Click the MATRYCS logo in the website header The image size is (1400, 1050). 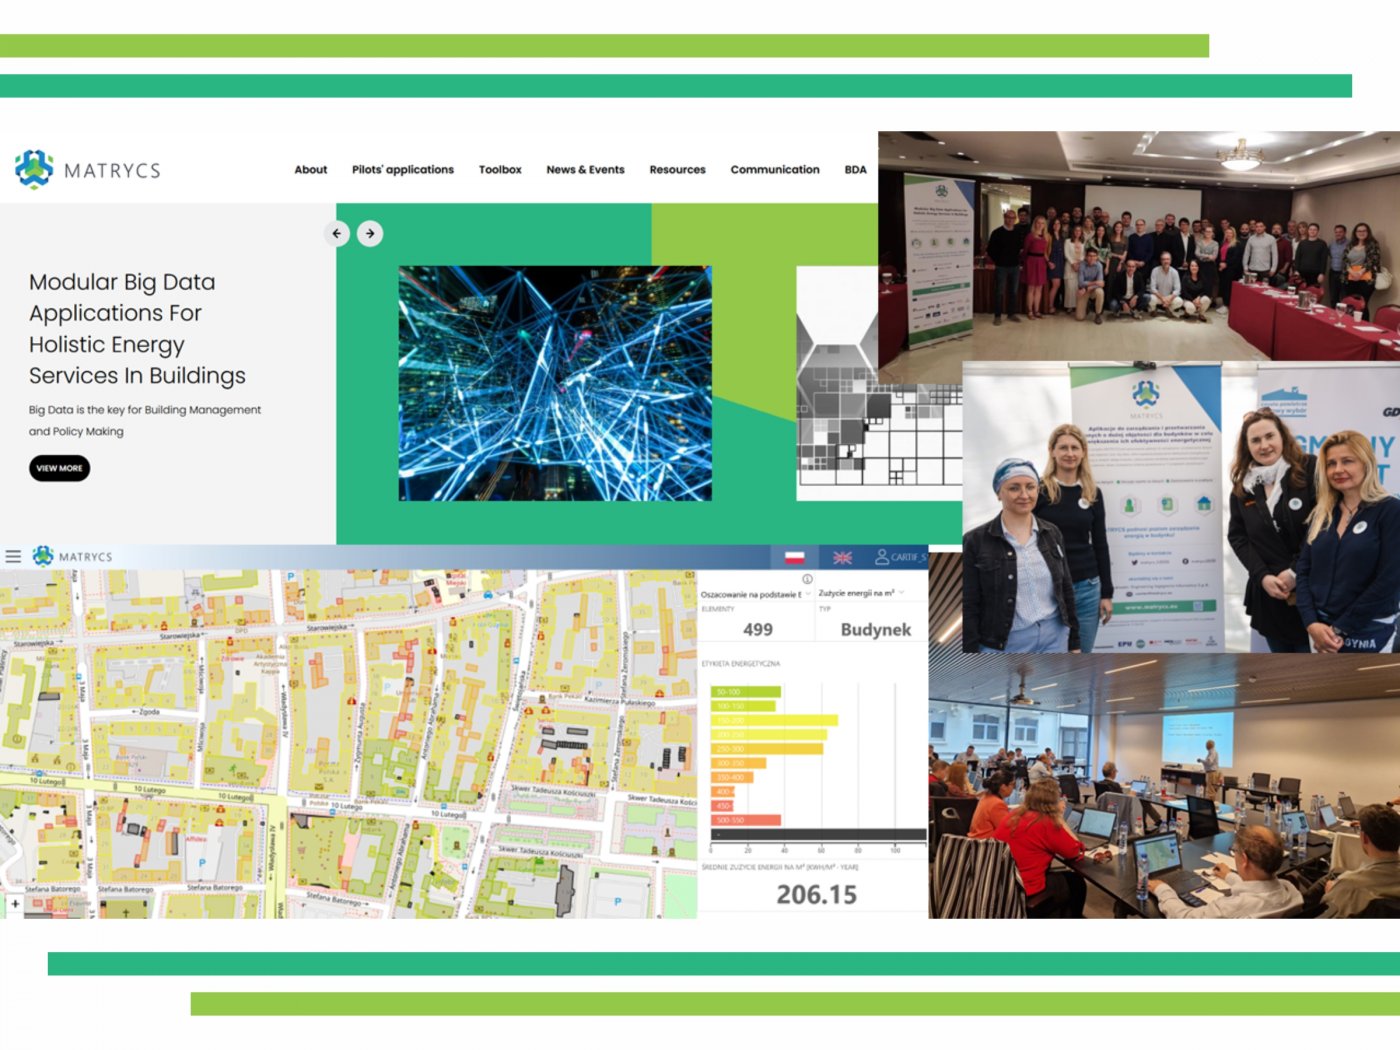point(88,170)
